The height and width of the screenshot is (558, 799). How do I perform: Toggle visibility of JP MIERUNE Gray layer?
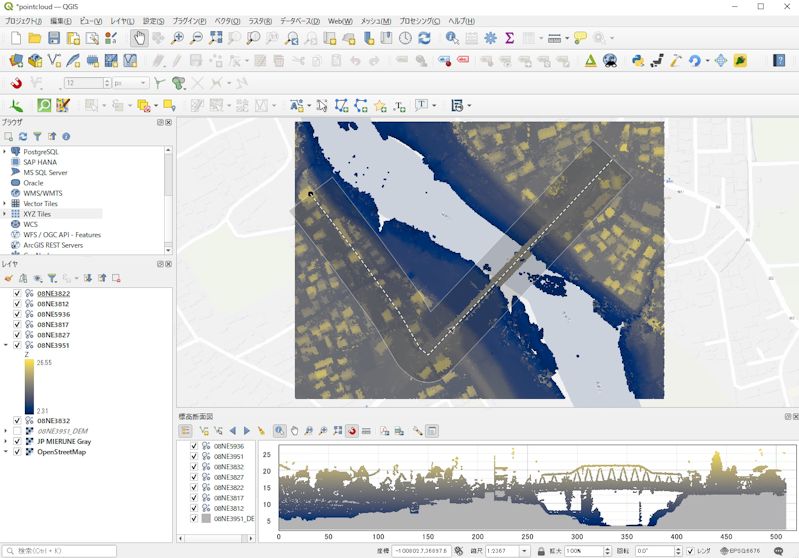[x=17, y=441]
